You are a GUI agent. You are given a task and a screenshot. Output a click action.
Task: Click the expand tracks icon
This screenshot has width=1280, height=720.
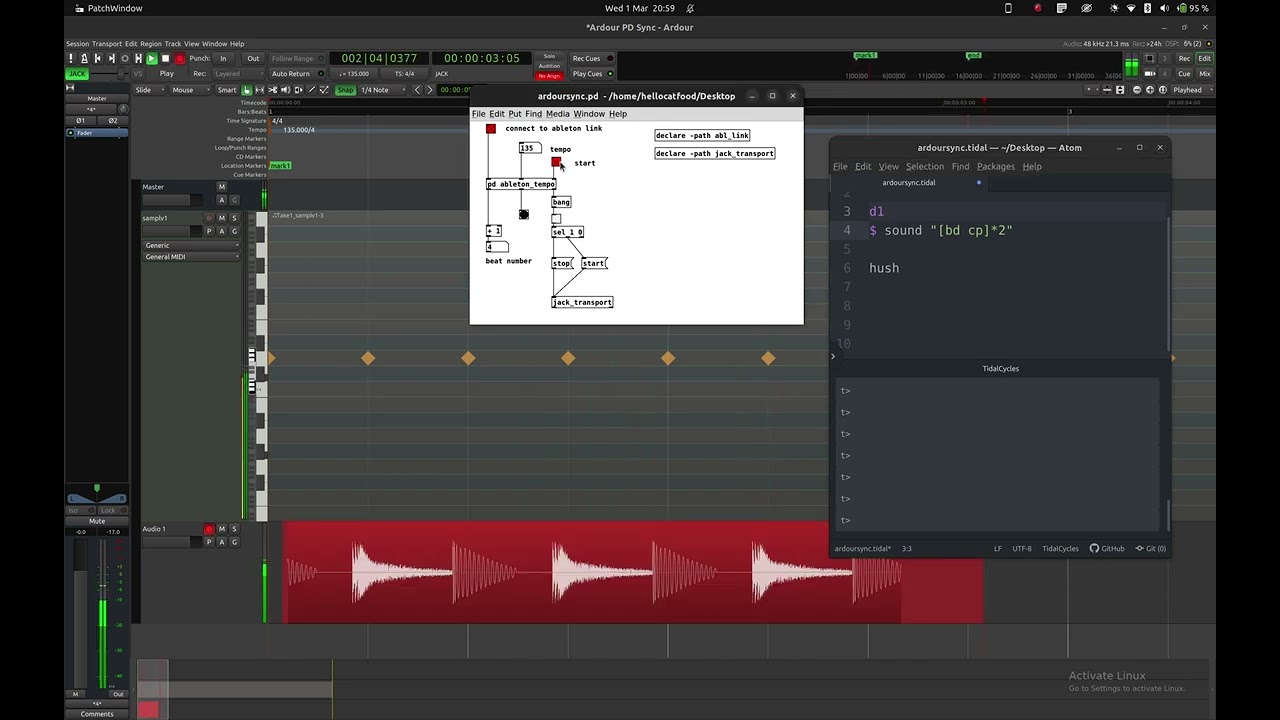pos(1120,90)
